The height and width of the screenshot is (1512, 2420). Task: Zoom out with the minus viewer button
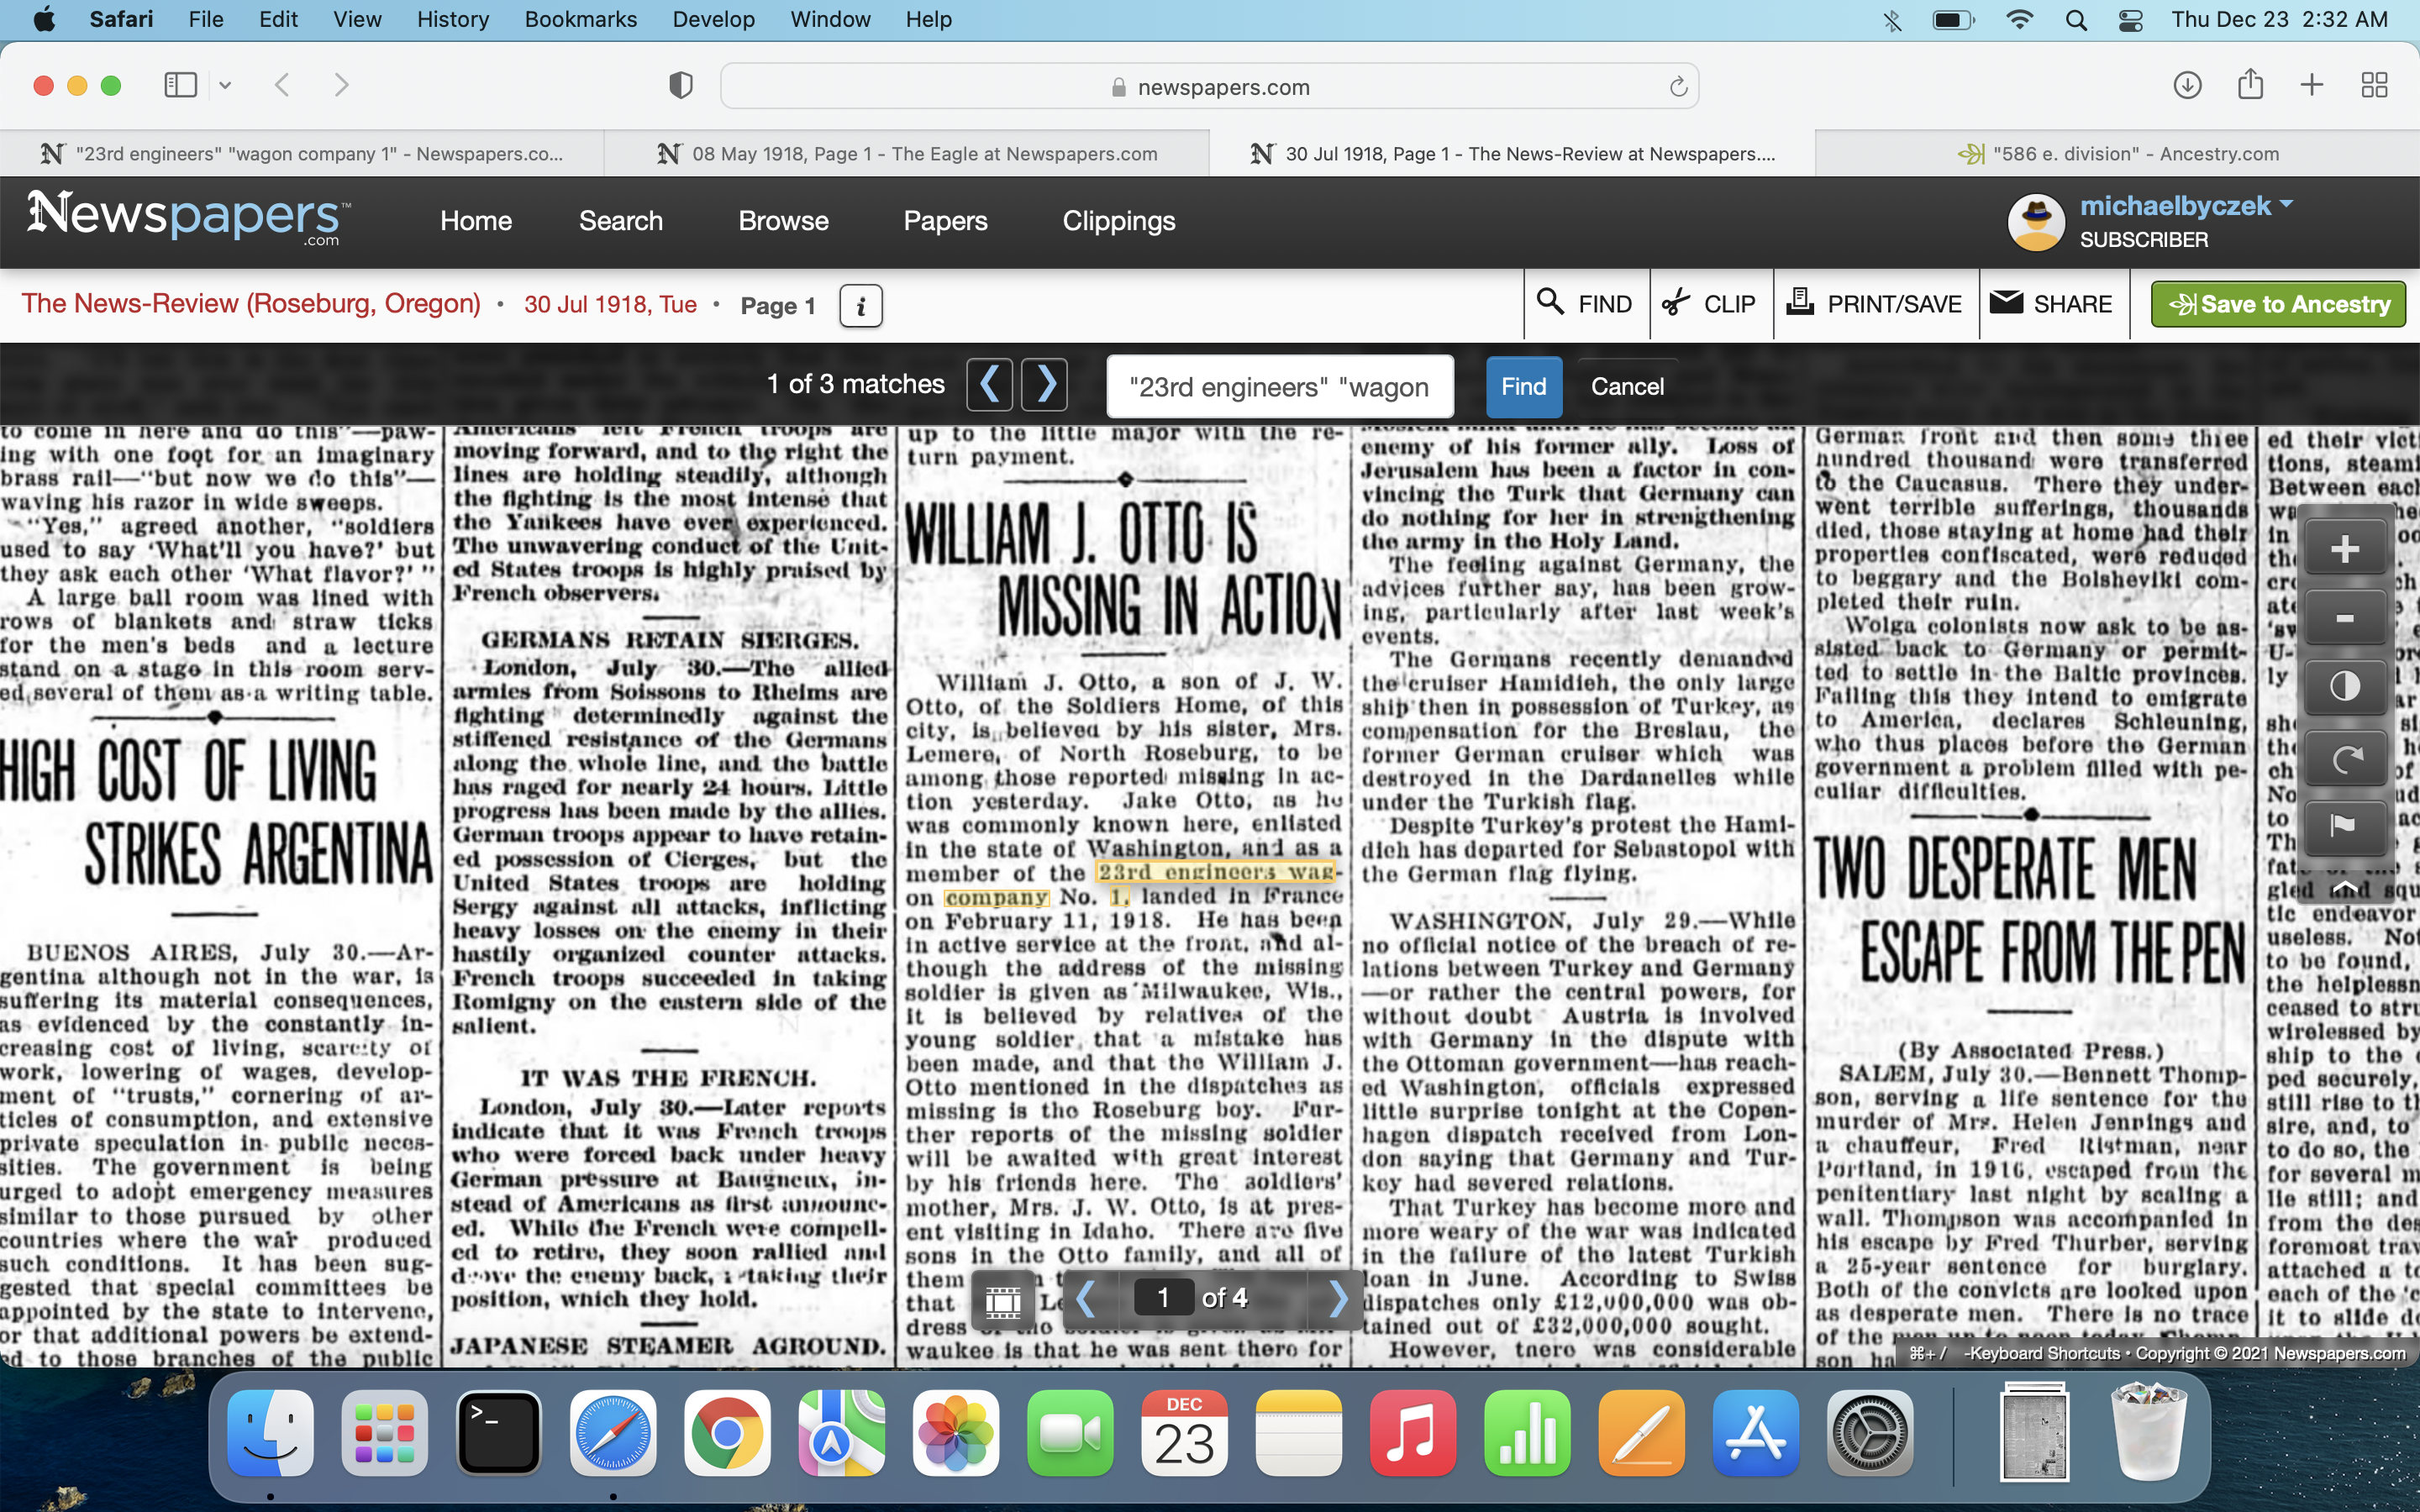(2344, 619)
